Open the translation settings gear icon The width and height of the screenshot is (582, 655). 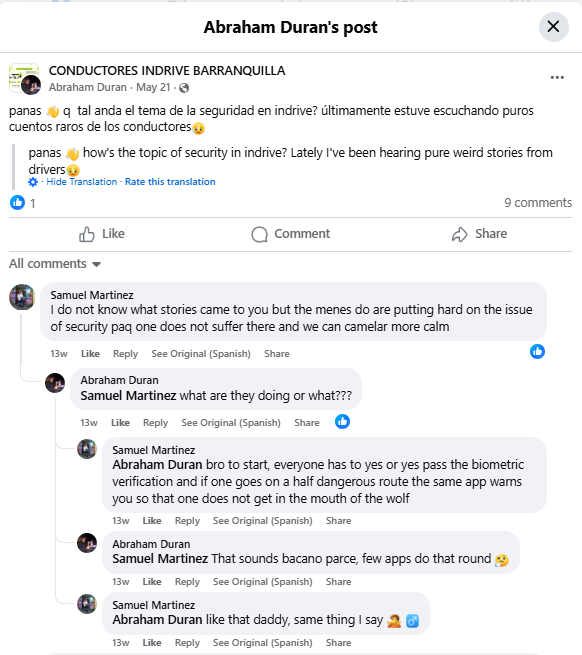click(33, 182)
